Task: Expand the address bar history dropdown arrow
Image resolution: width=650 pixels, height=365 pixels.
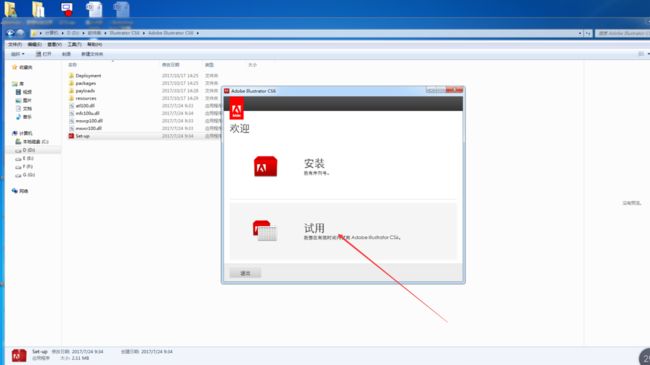Action: [x=580, y=33]
